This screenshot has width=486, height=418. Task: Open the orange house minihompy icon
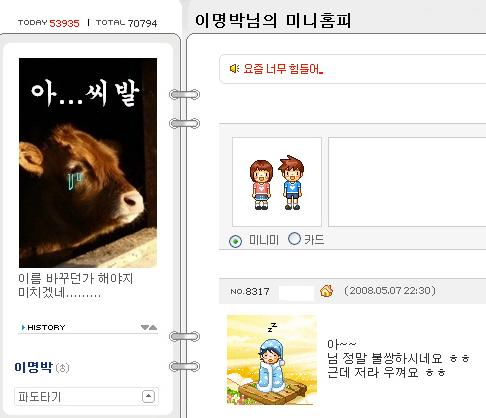[x=326, y=291]
